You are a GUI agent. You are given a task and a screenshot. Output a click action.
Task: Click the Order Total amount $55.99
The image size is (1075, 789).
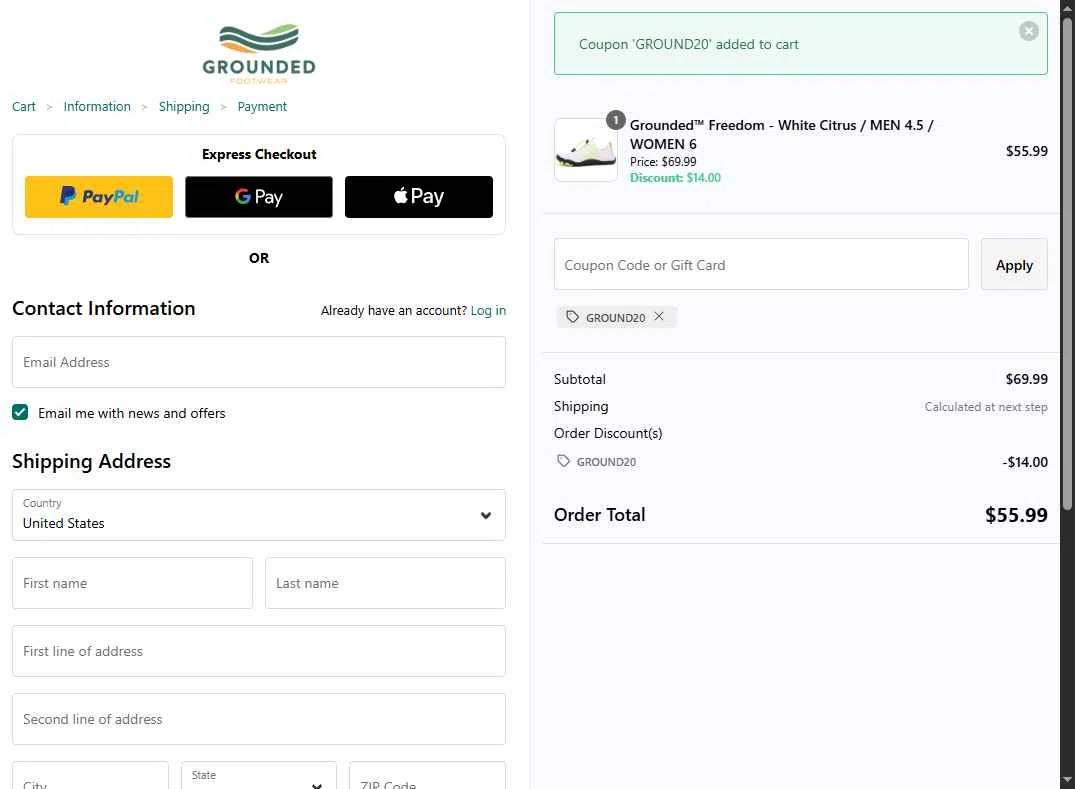[1015, 515]
